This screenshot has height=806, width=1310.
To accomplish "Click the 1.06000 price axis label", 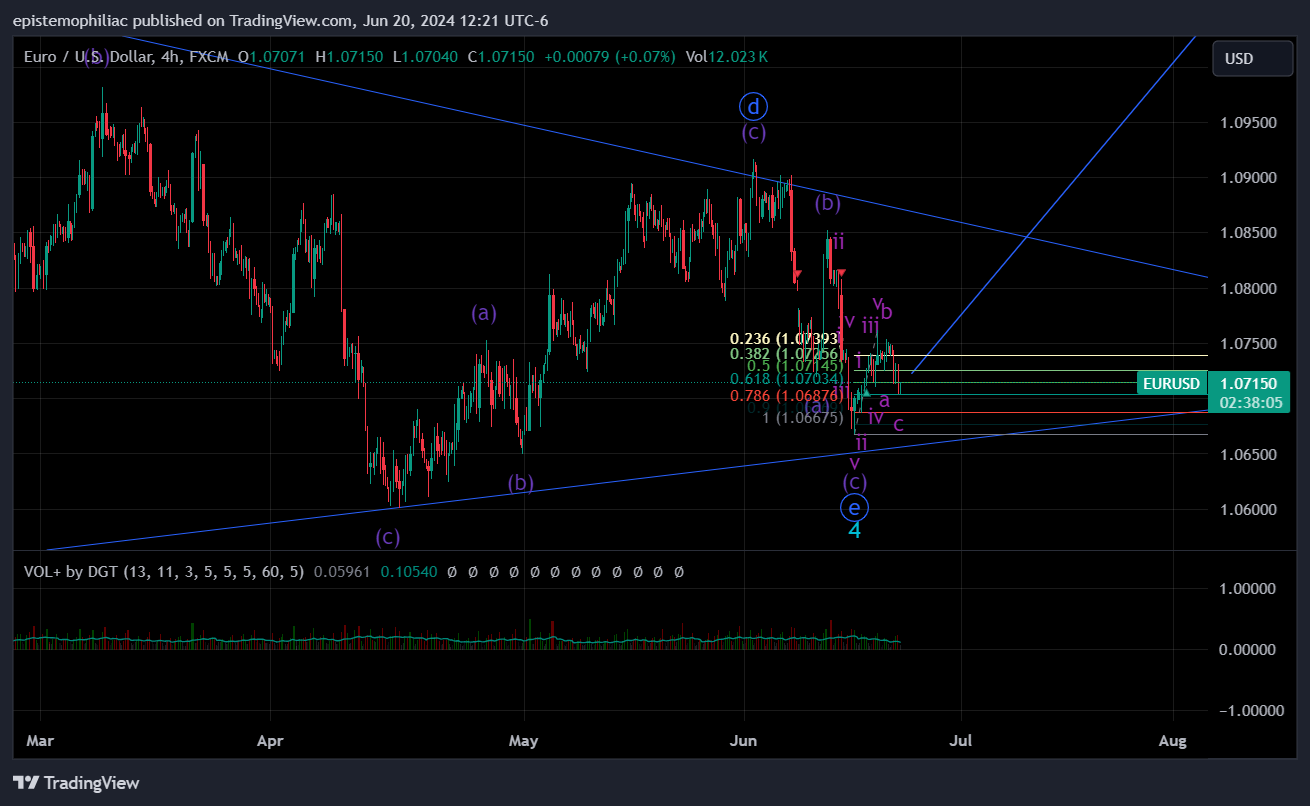I will tap(1249, 509).
